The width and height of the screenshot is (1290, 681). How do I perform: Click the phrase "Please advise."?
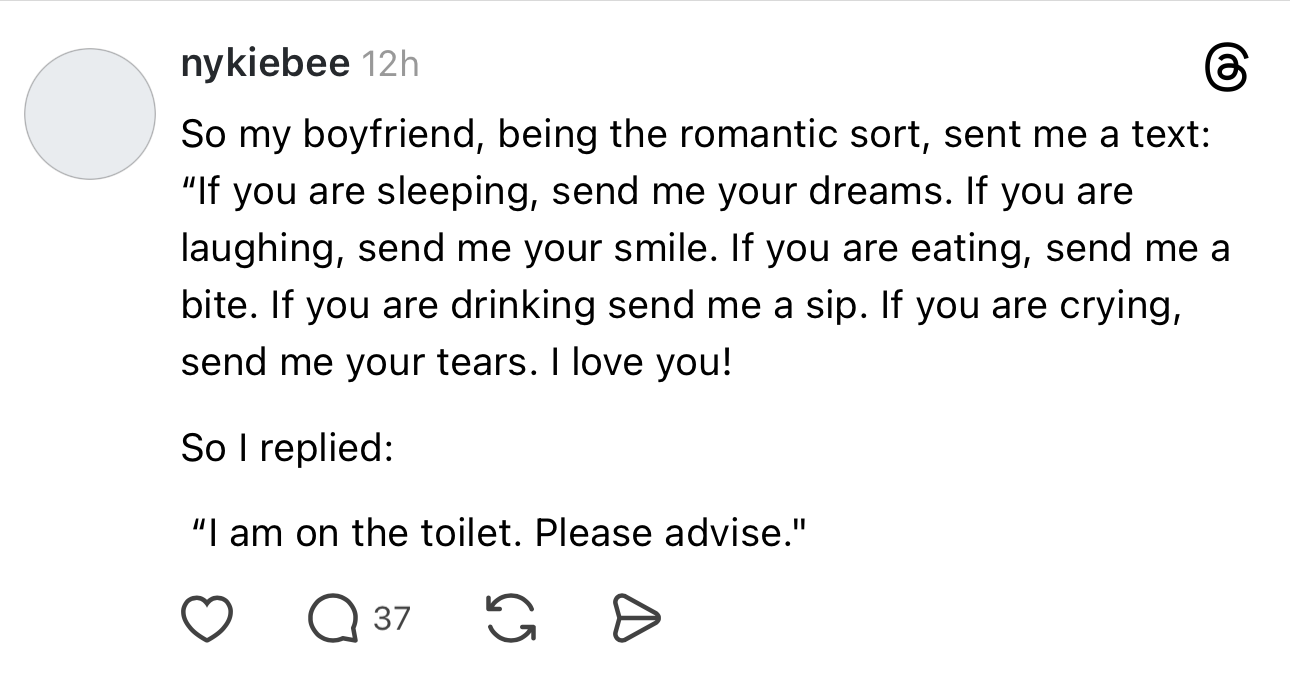670,533
